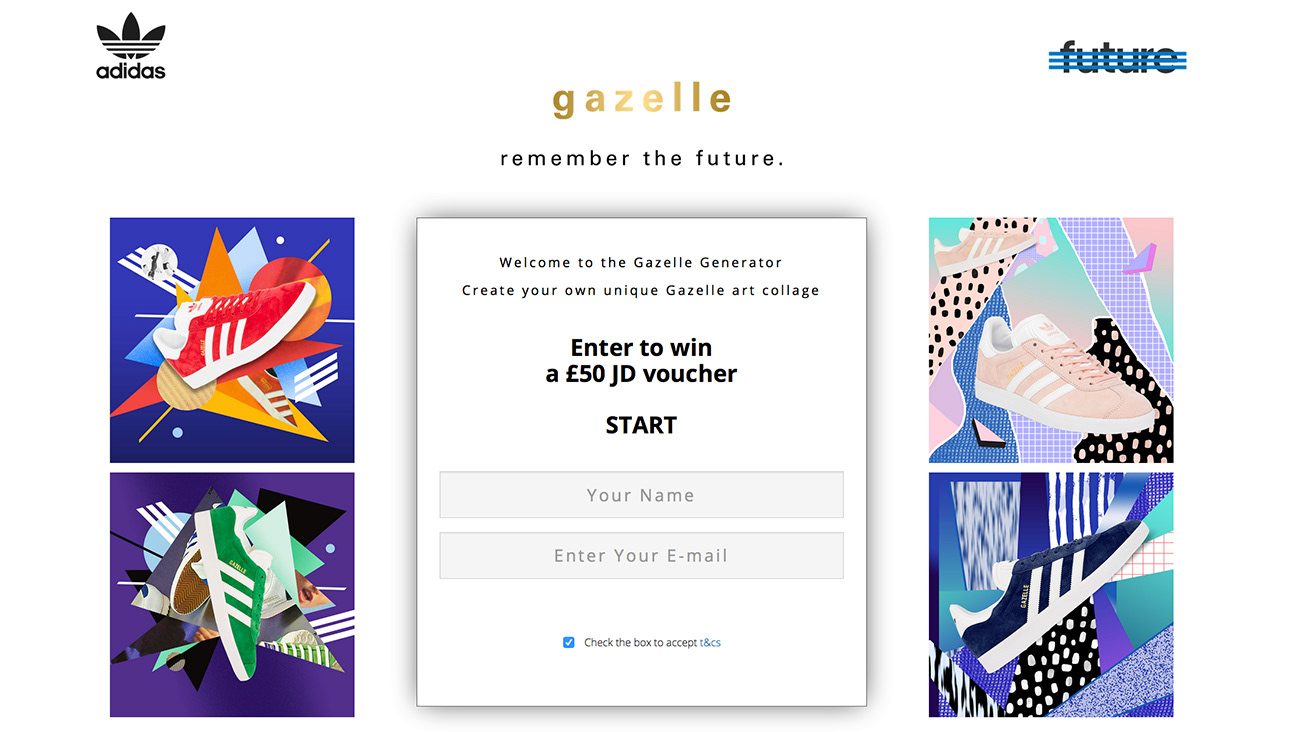Click the 'Check the box to accept' label

click(641, 643)
